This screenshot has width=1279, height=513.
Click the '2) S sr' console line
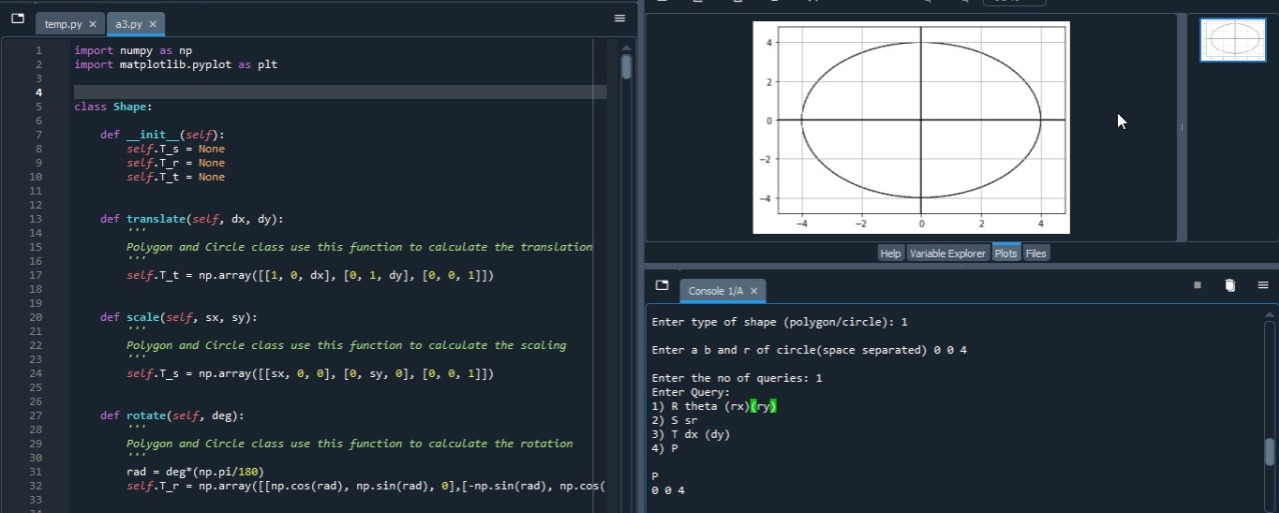click(x=675, y=420)
